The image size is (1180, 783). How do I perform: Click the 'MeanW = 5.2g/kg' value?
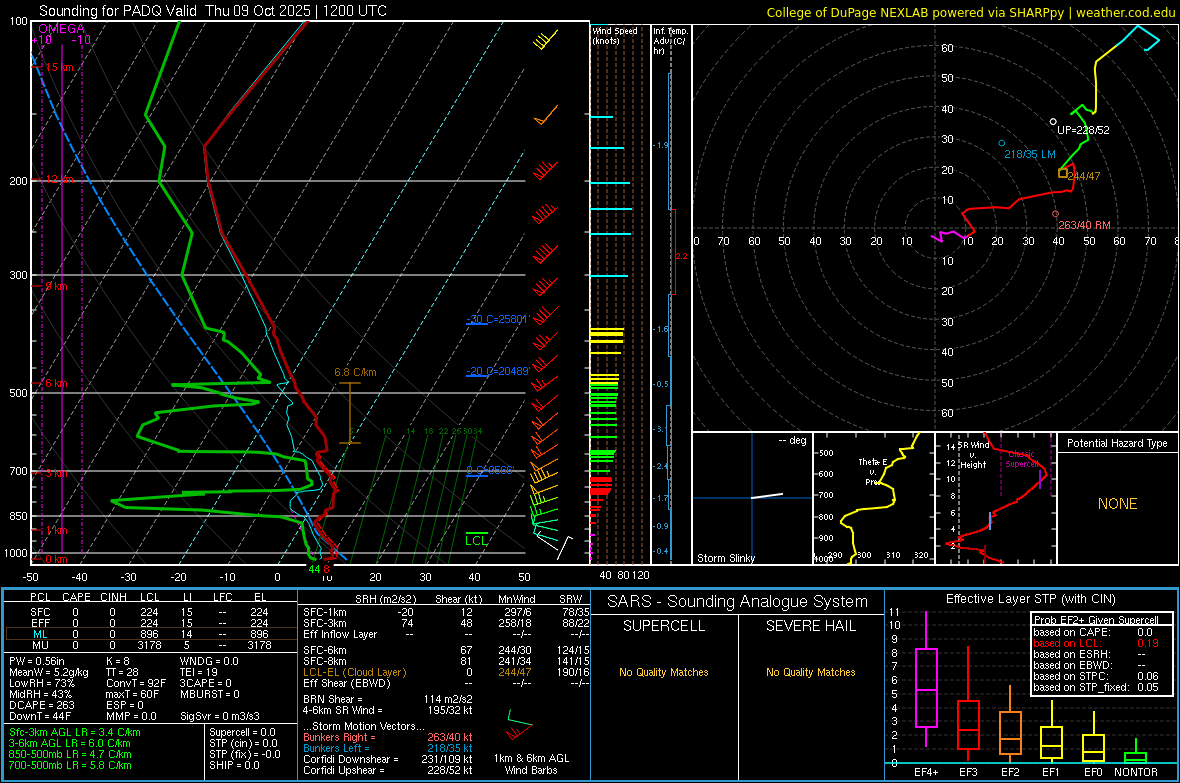click(49, 672)
